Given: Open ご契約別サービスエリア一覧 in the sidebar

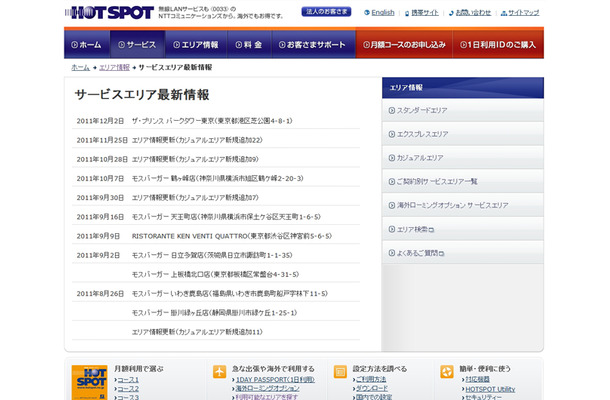Looking at the screenshot, I should pos(463,181).
